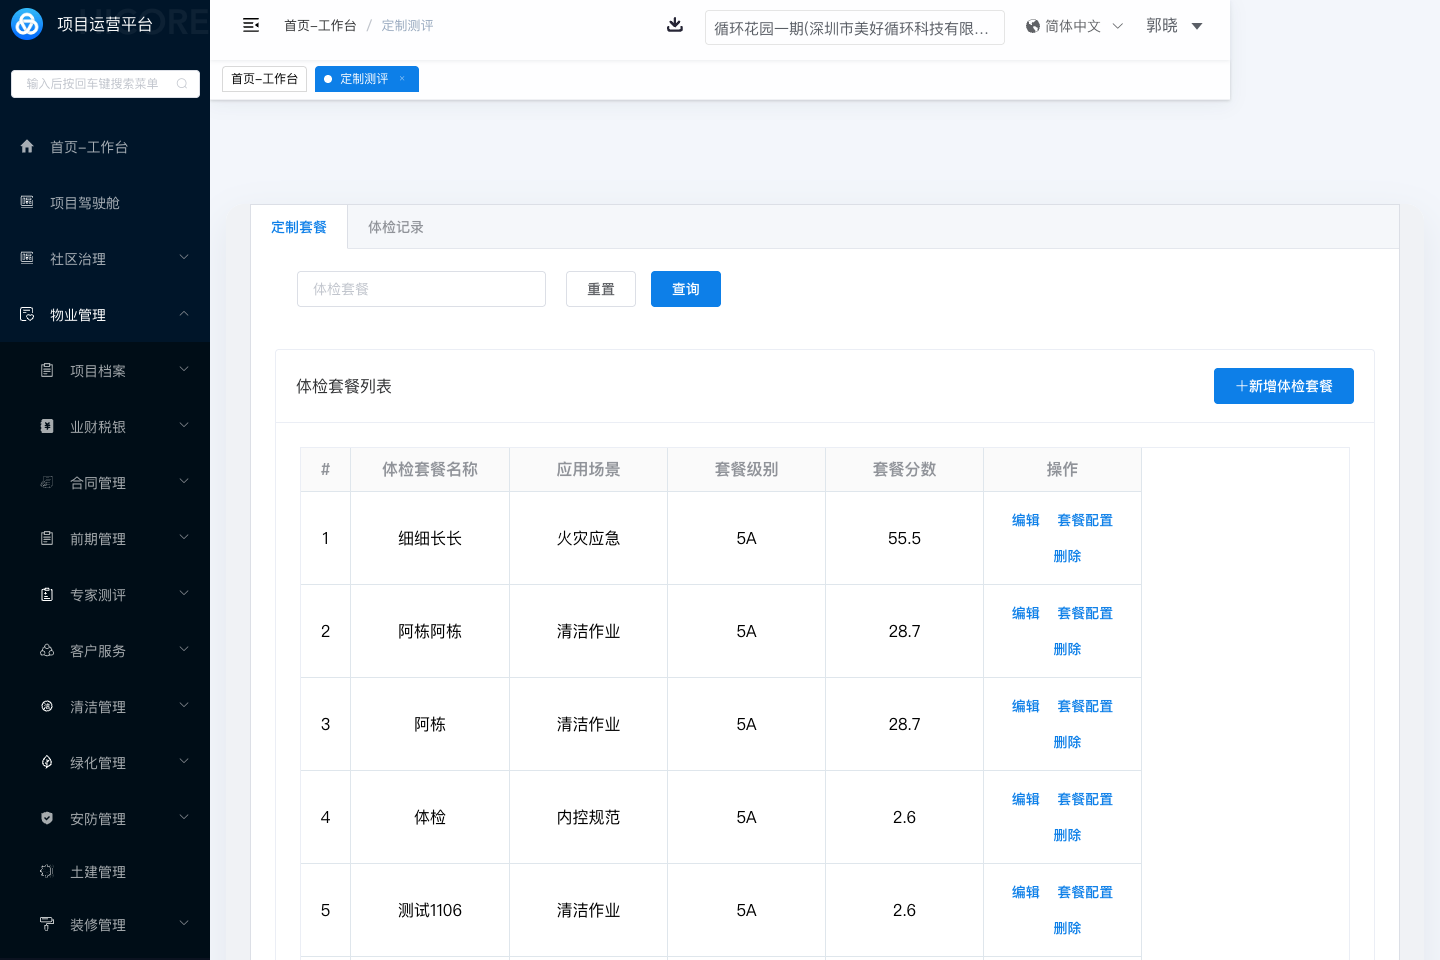Click the download icon in top header
This screenshot has height=960, width=1440.
(x=675, y=25)
